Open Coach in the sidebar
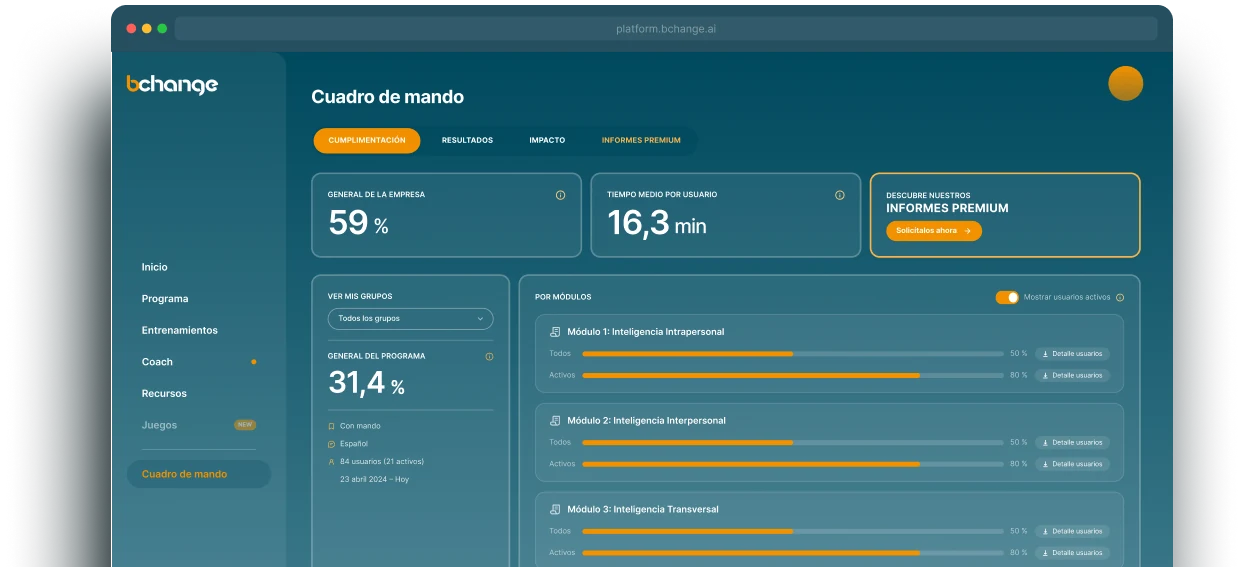The height and width of the screenshot is (567, 1242). pos(157,362)
